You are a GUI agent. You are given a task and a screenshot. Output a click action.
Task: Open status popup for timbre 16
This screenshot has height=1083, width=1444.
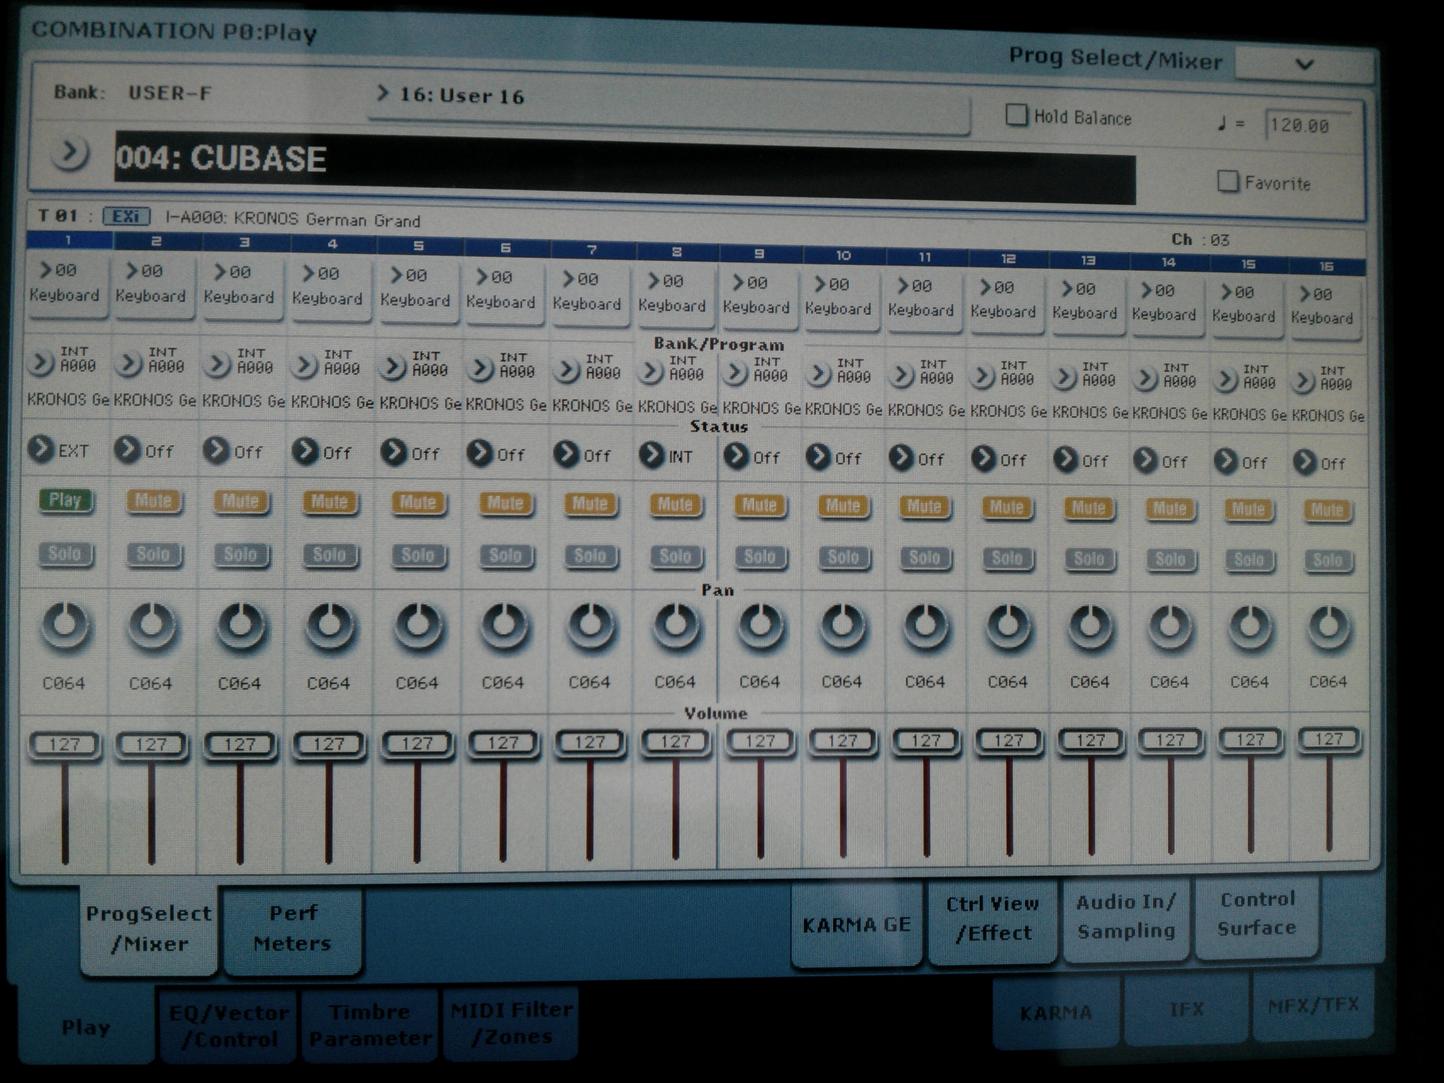[1305, 462]
